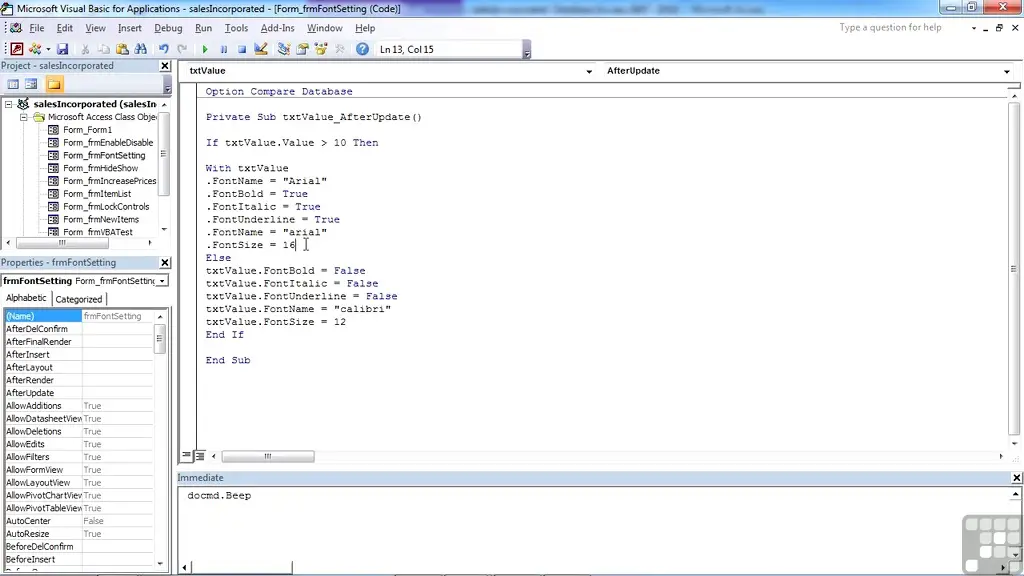1024x576 pixels.
Task: Open the frmFontSetting object dropdown in Properties
Action: [x=162, y=281]
